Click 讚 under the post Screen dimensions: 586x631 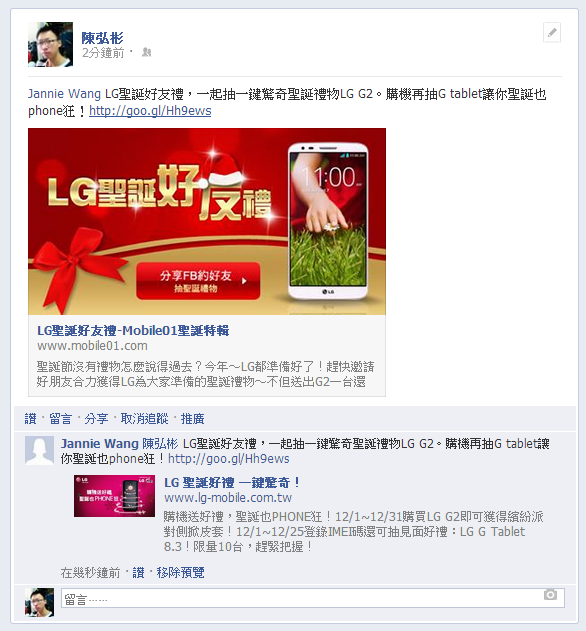pos(31,419)
